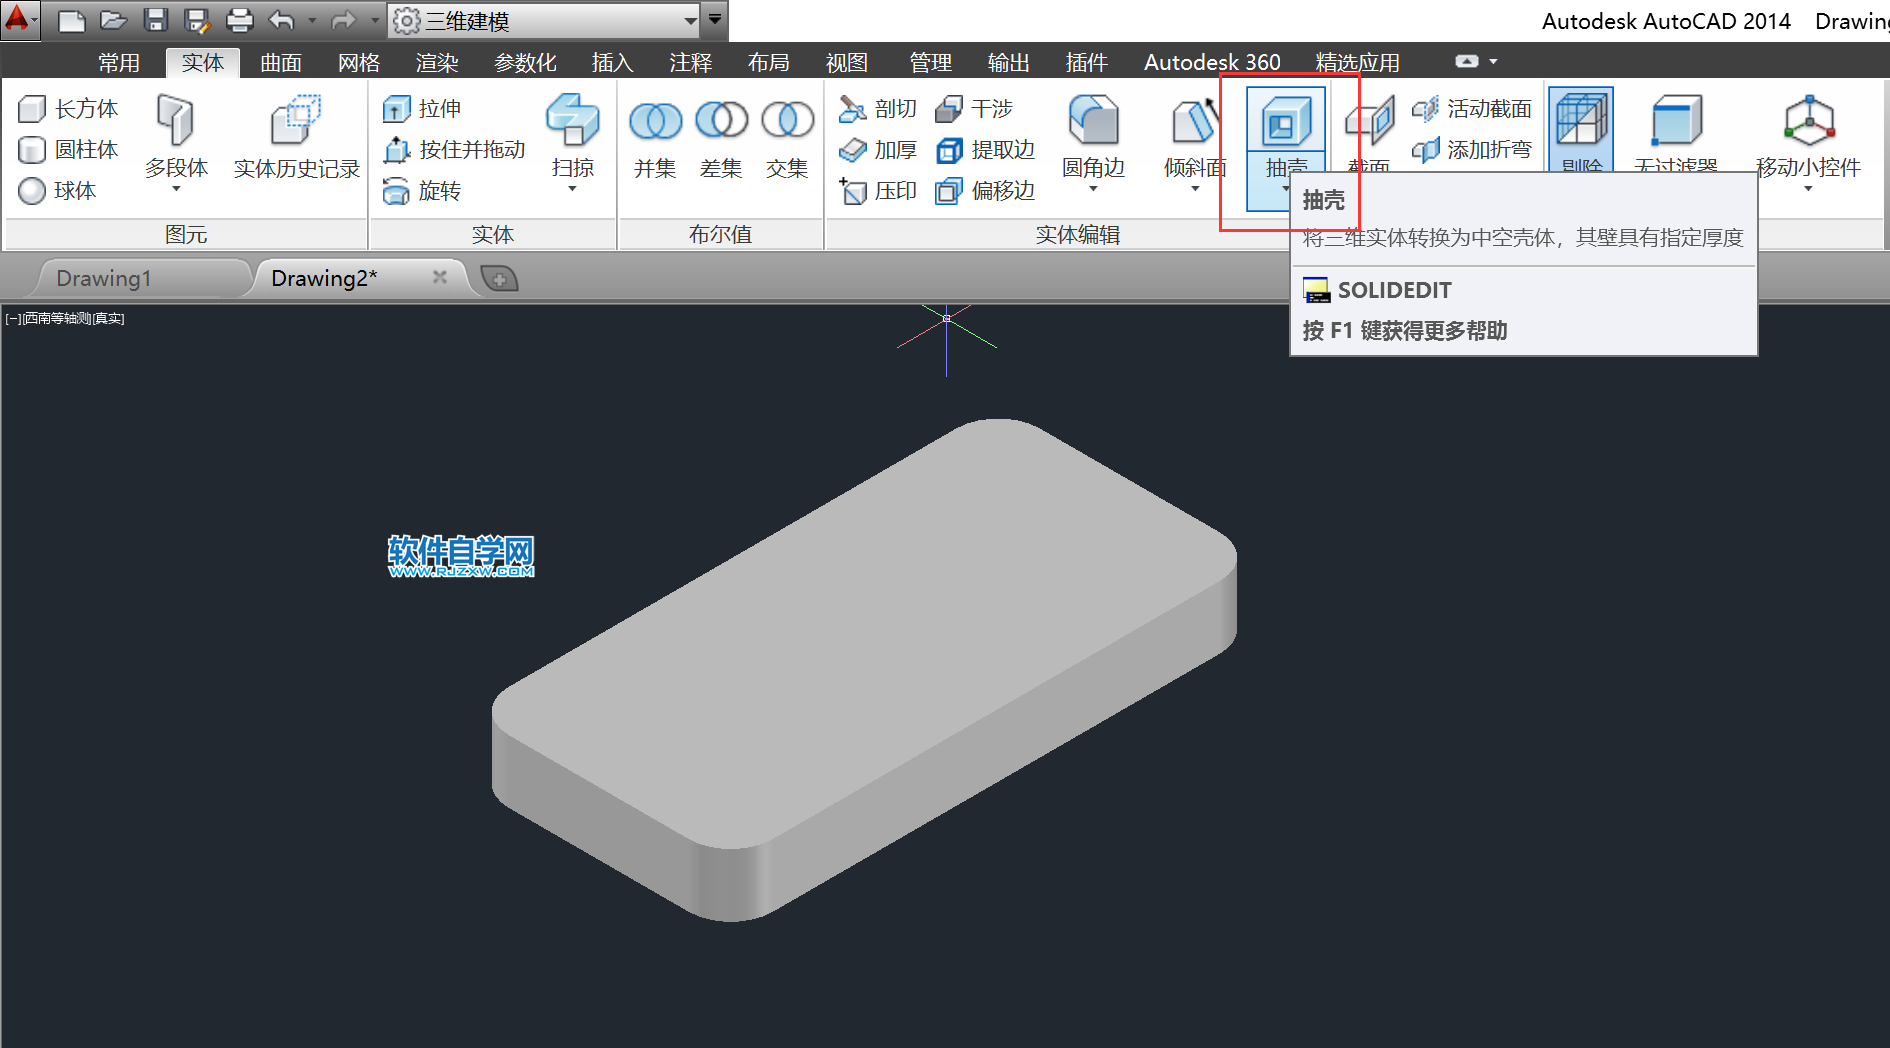
Task: Choose the Intersect (交集) boolean icon
Action: (787, 122)
